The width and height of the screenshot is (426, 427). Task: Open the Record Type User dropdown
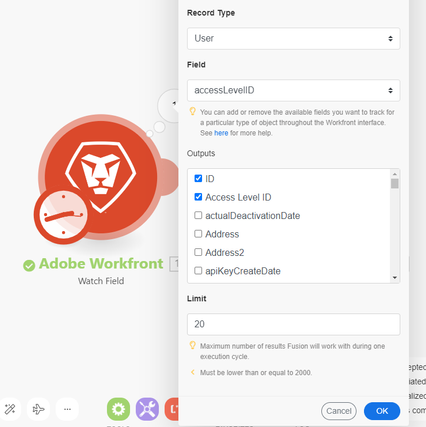point(293,38)
